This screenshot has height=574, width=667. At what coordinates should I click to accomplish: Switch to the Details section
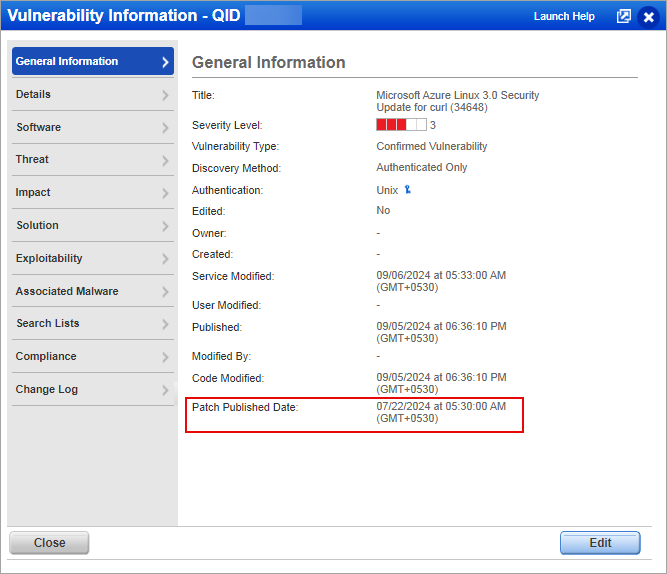click(x=93, y=94)
